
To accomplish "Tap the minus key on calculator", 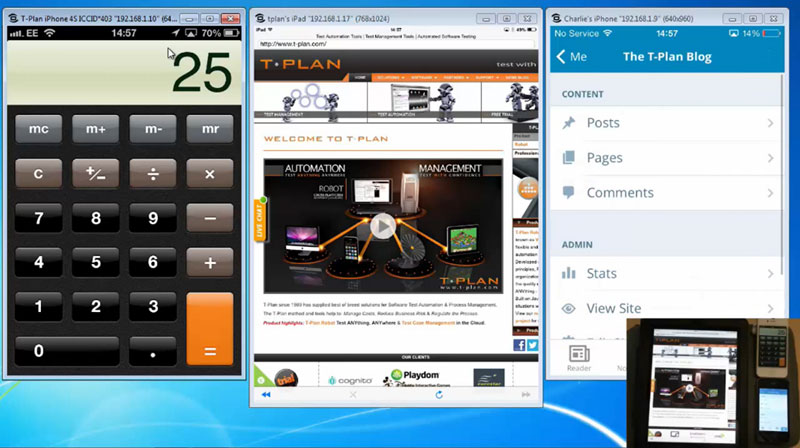I will coord(210,218).
